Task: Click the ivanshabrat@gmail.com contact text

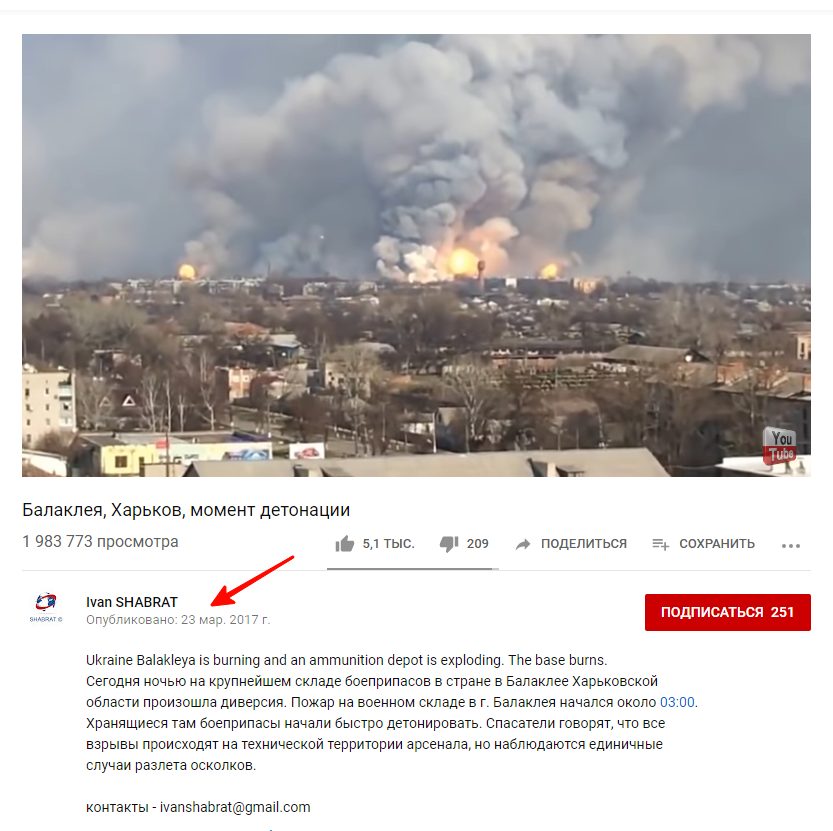Action: [235, 807]
